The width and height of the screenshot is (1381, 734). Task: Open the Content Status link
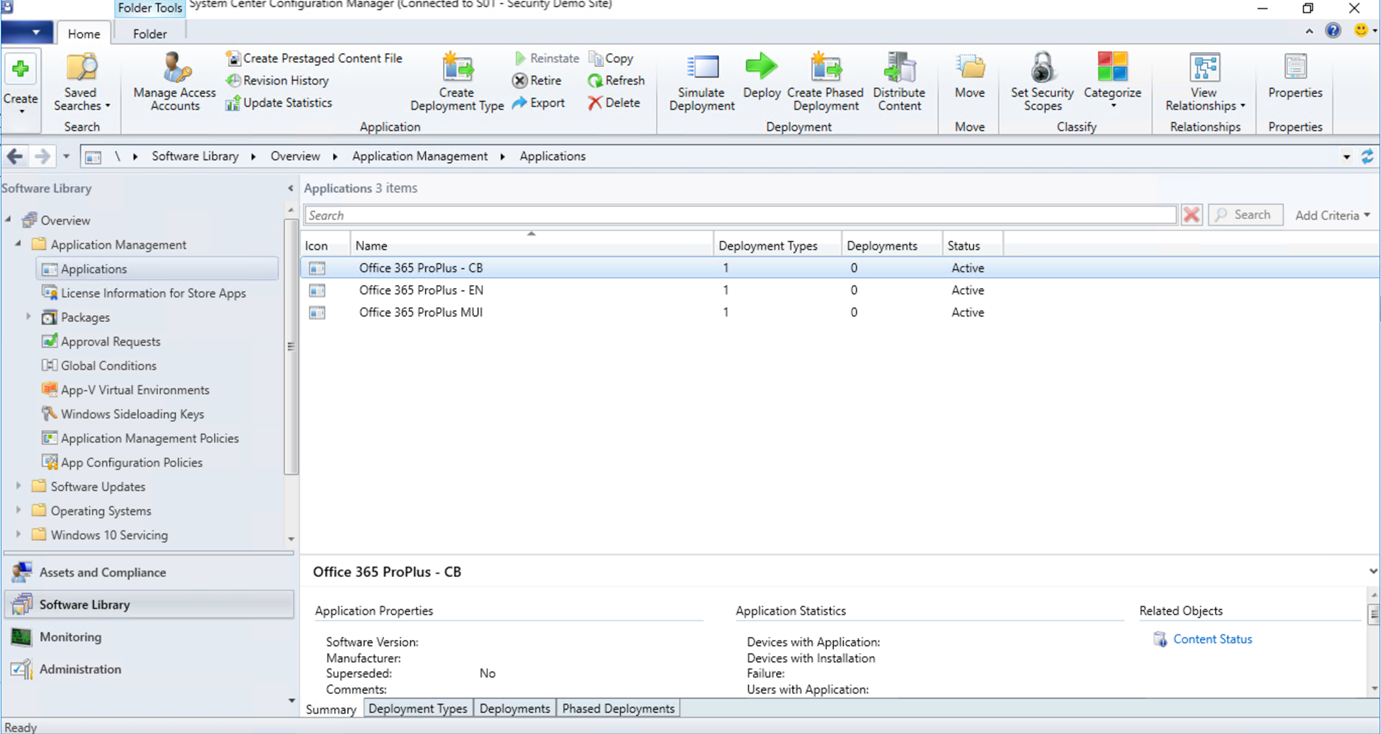pos(1212,639)
